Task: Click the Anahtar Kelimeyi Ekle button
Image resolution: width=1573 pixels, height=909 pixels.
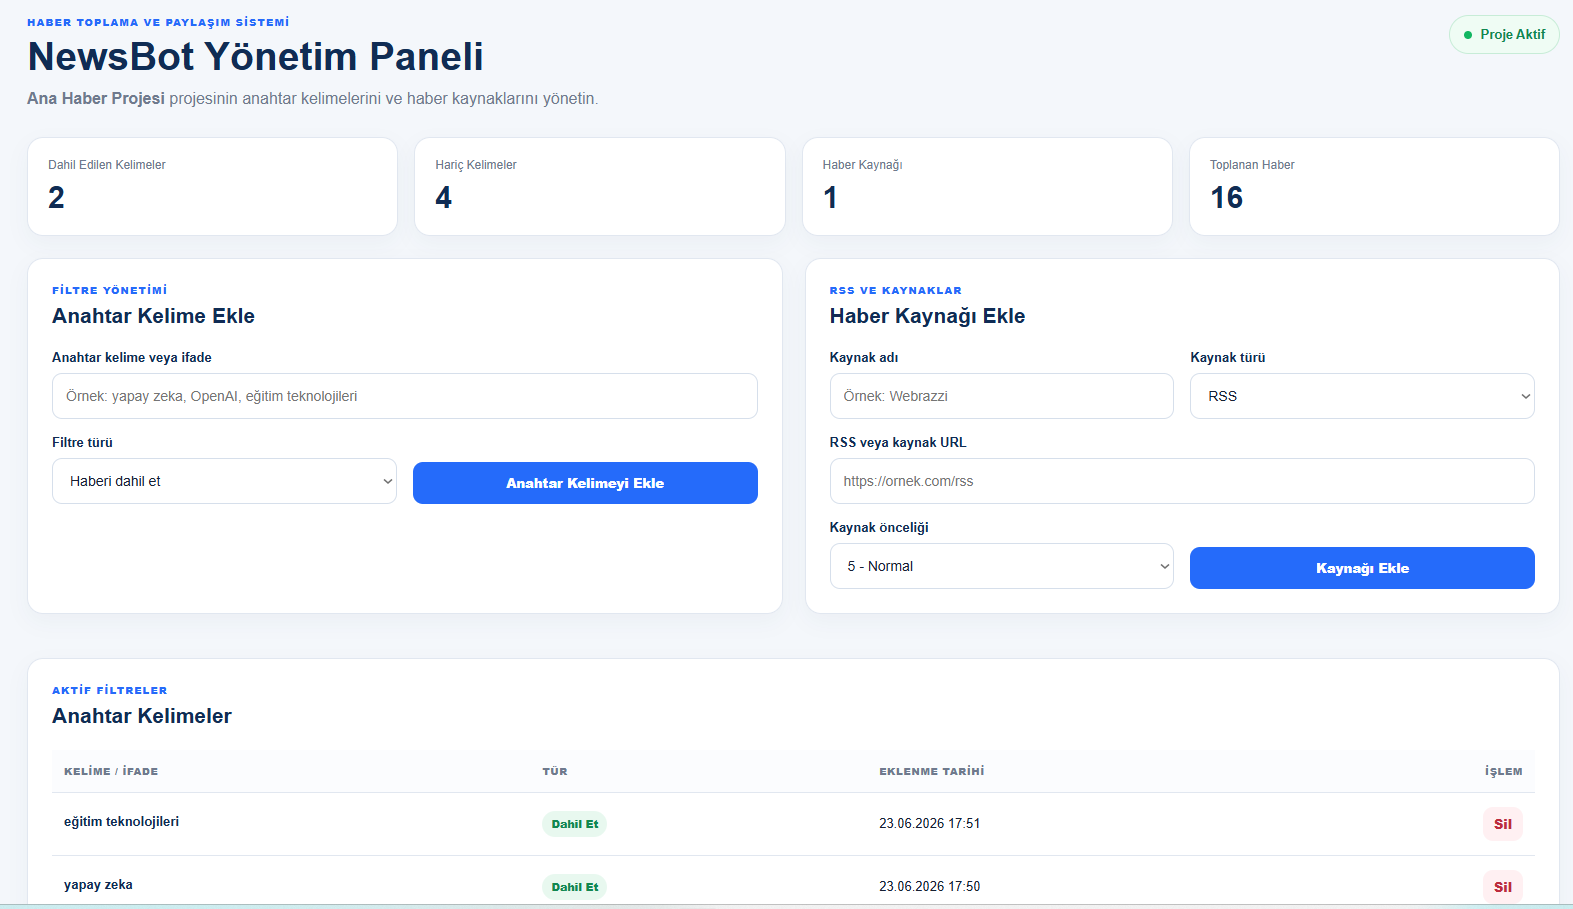Action: pyautogui.click(x=585, y=483)
